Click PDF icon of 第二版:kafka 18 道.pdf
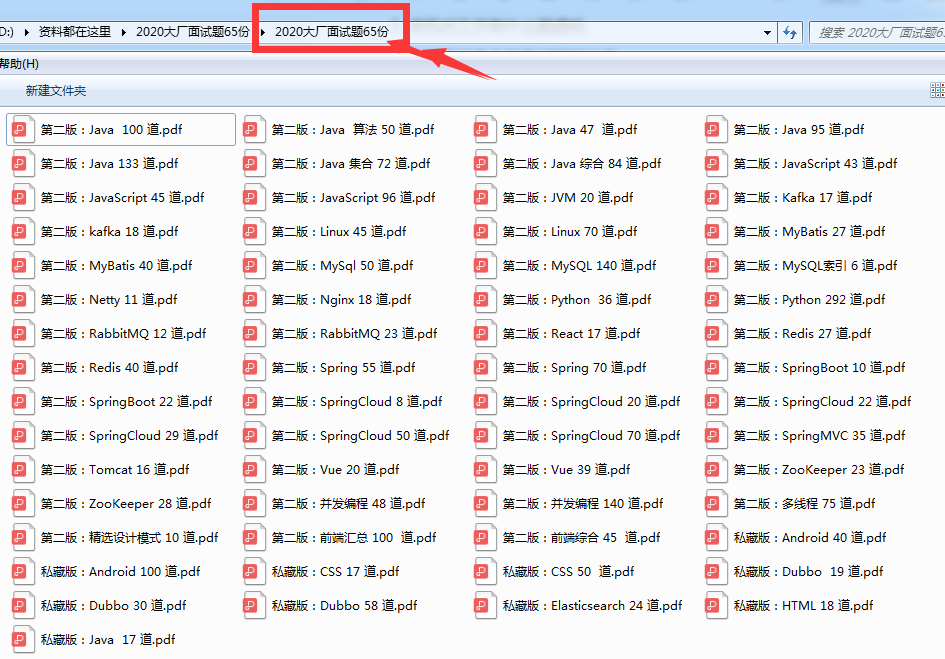Screen dimensions: 945x659 (22, 232)
